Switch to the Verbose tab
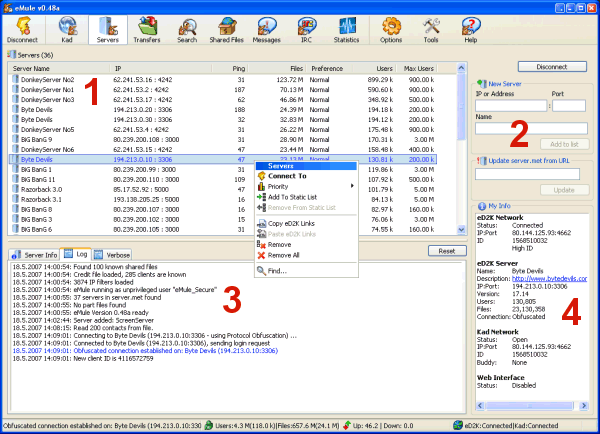This screenshot has height=434, width=600. pos(112,255)
